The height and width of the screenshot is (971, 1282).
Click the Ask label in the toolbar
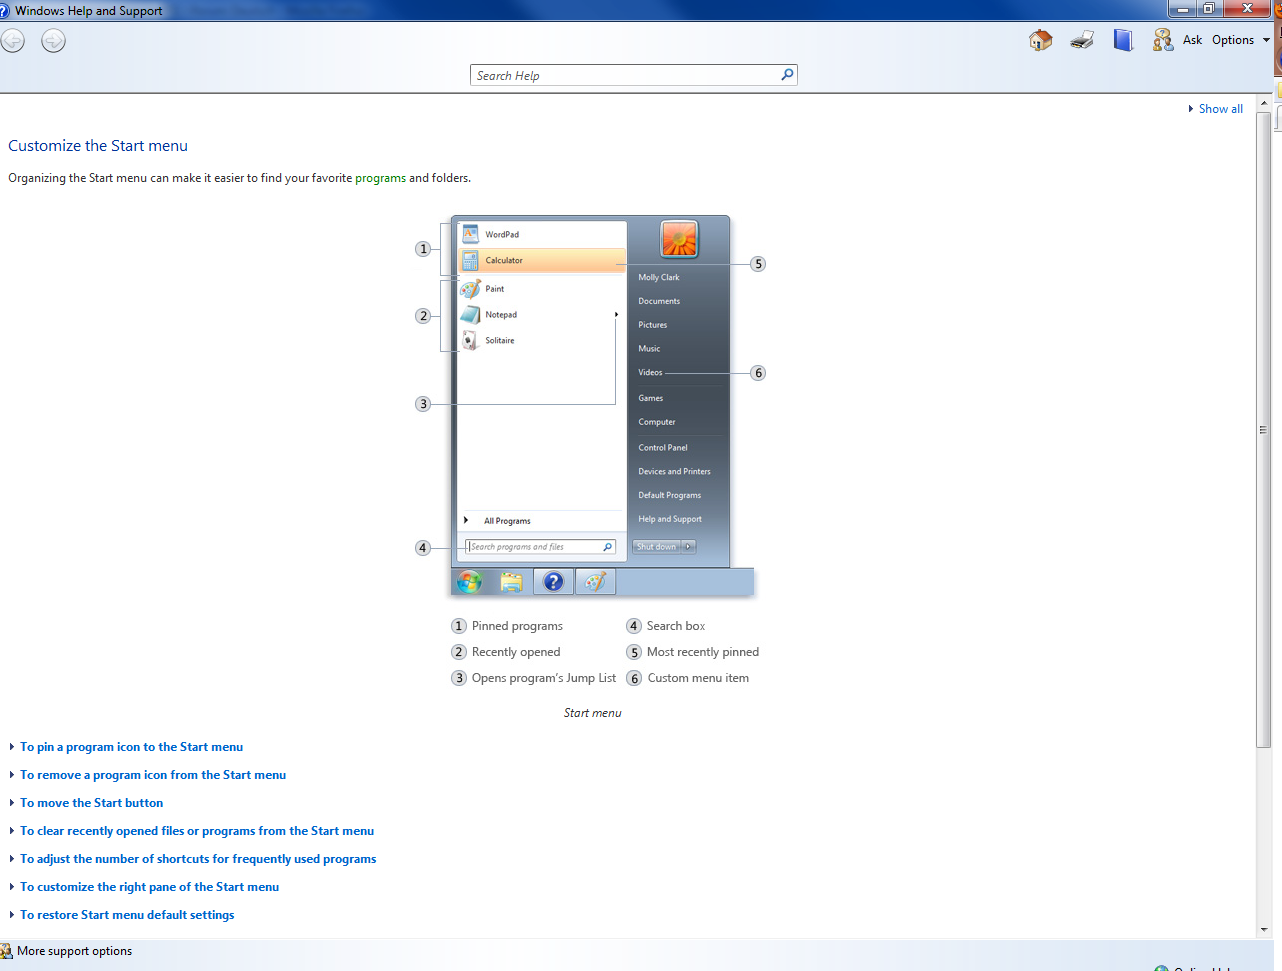[x=1192, y=40]
